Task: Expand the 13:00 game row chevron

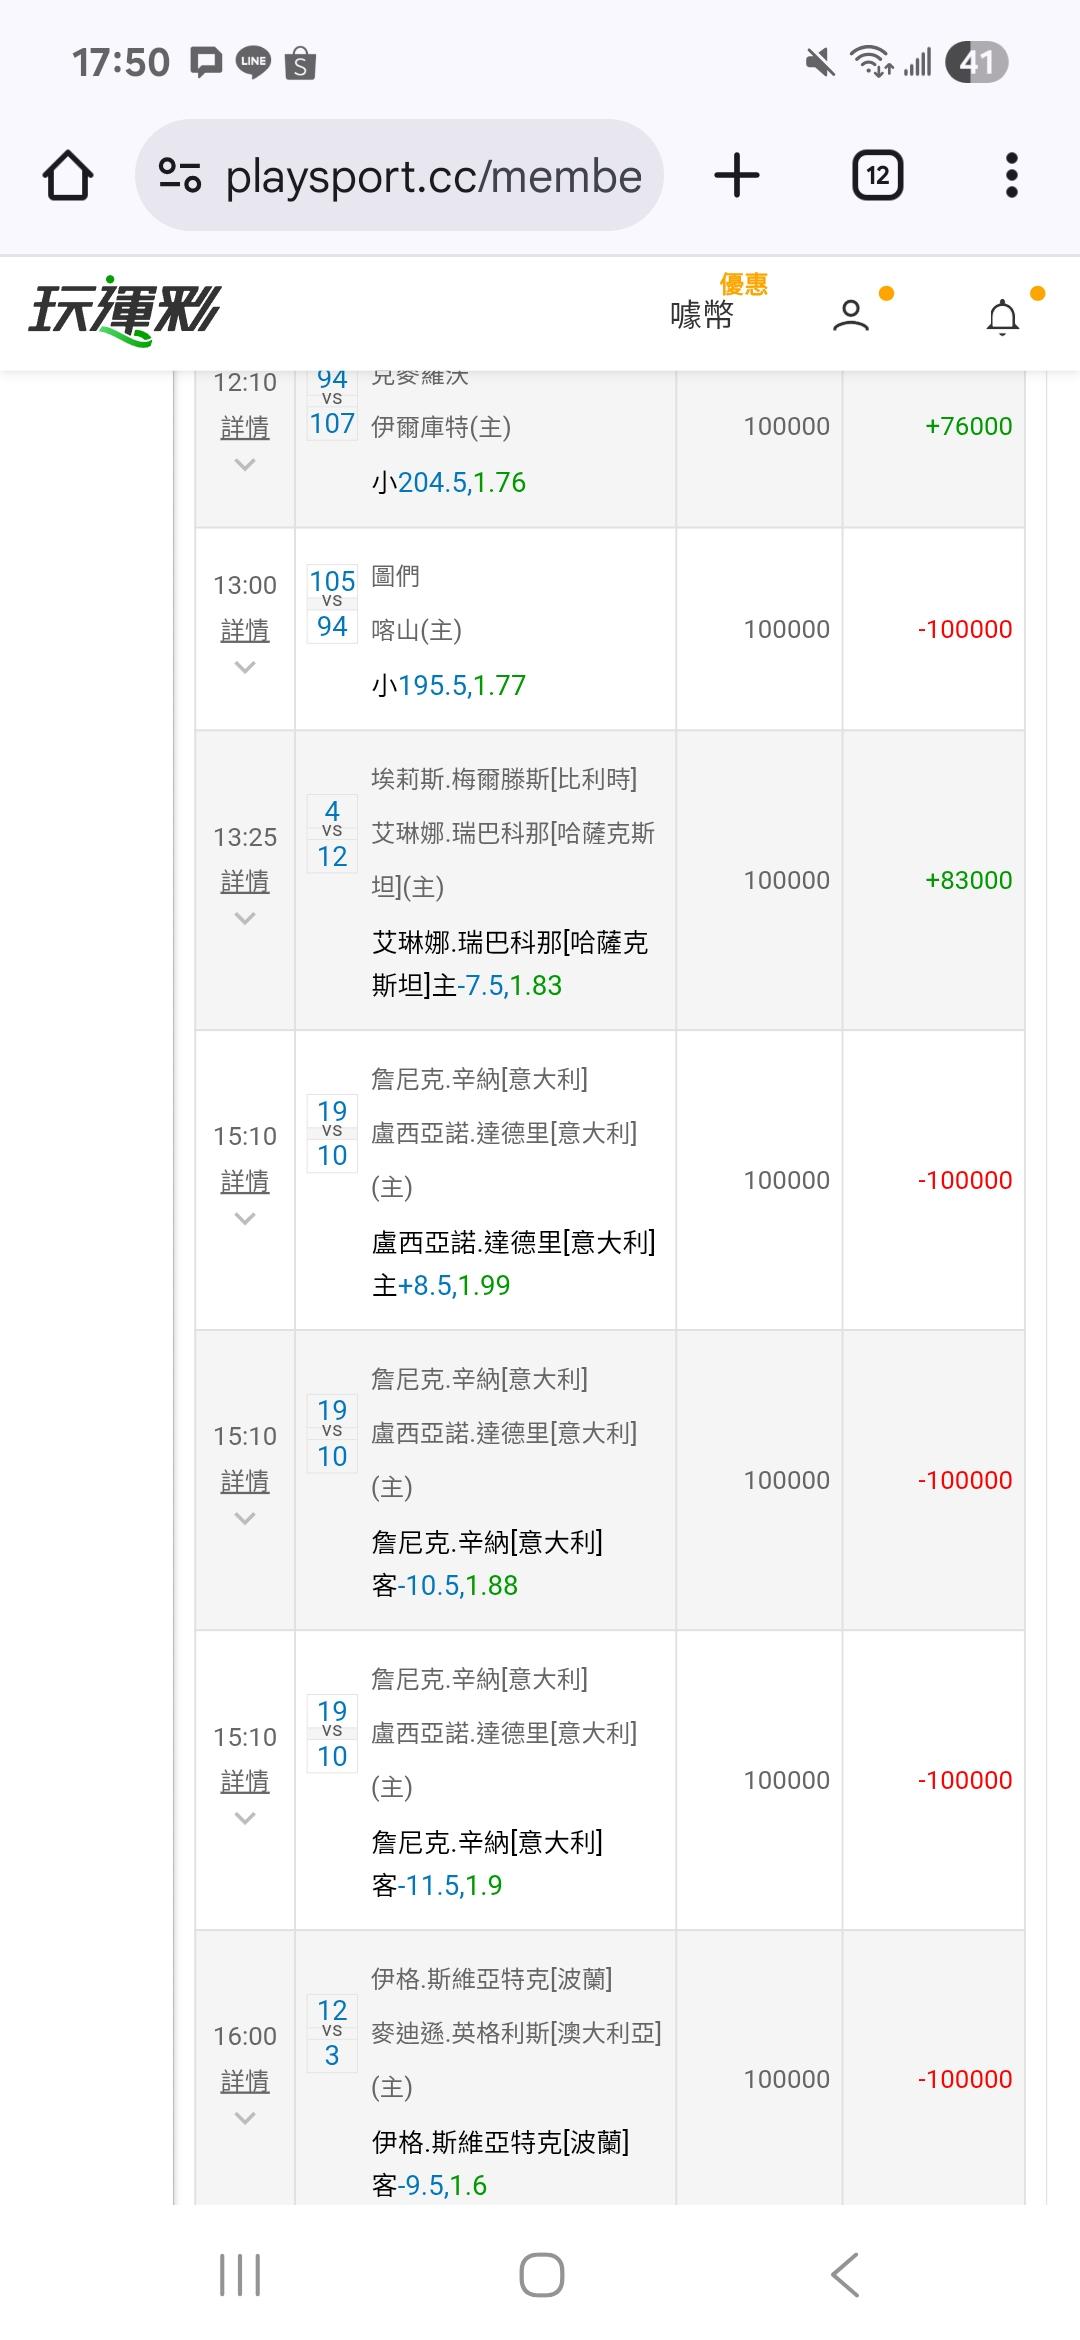Action: point(245,668)
